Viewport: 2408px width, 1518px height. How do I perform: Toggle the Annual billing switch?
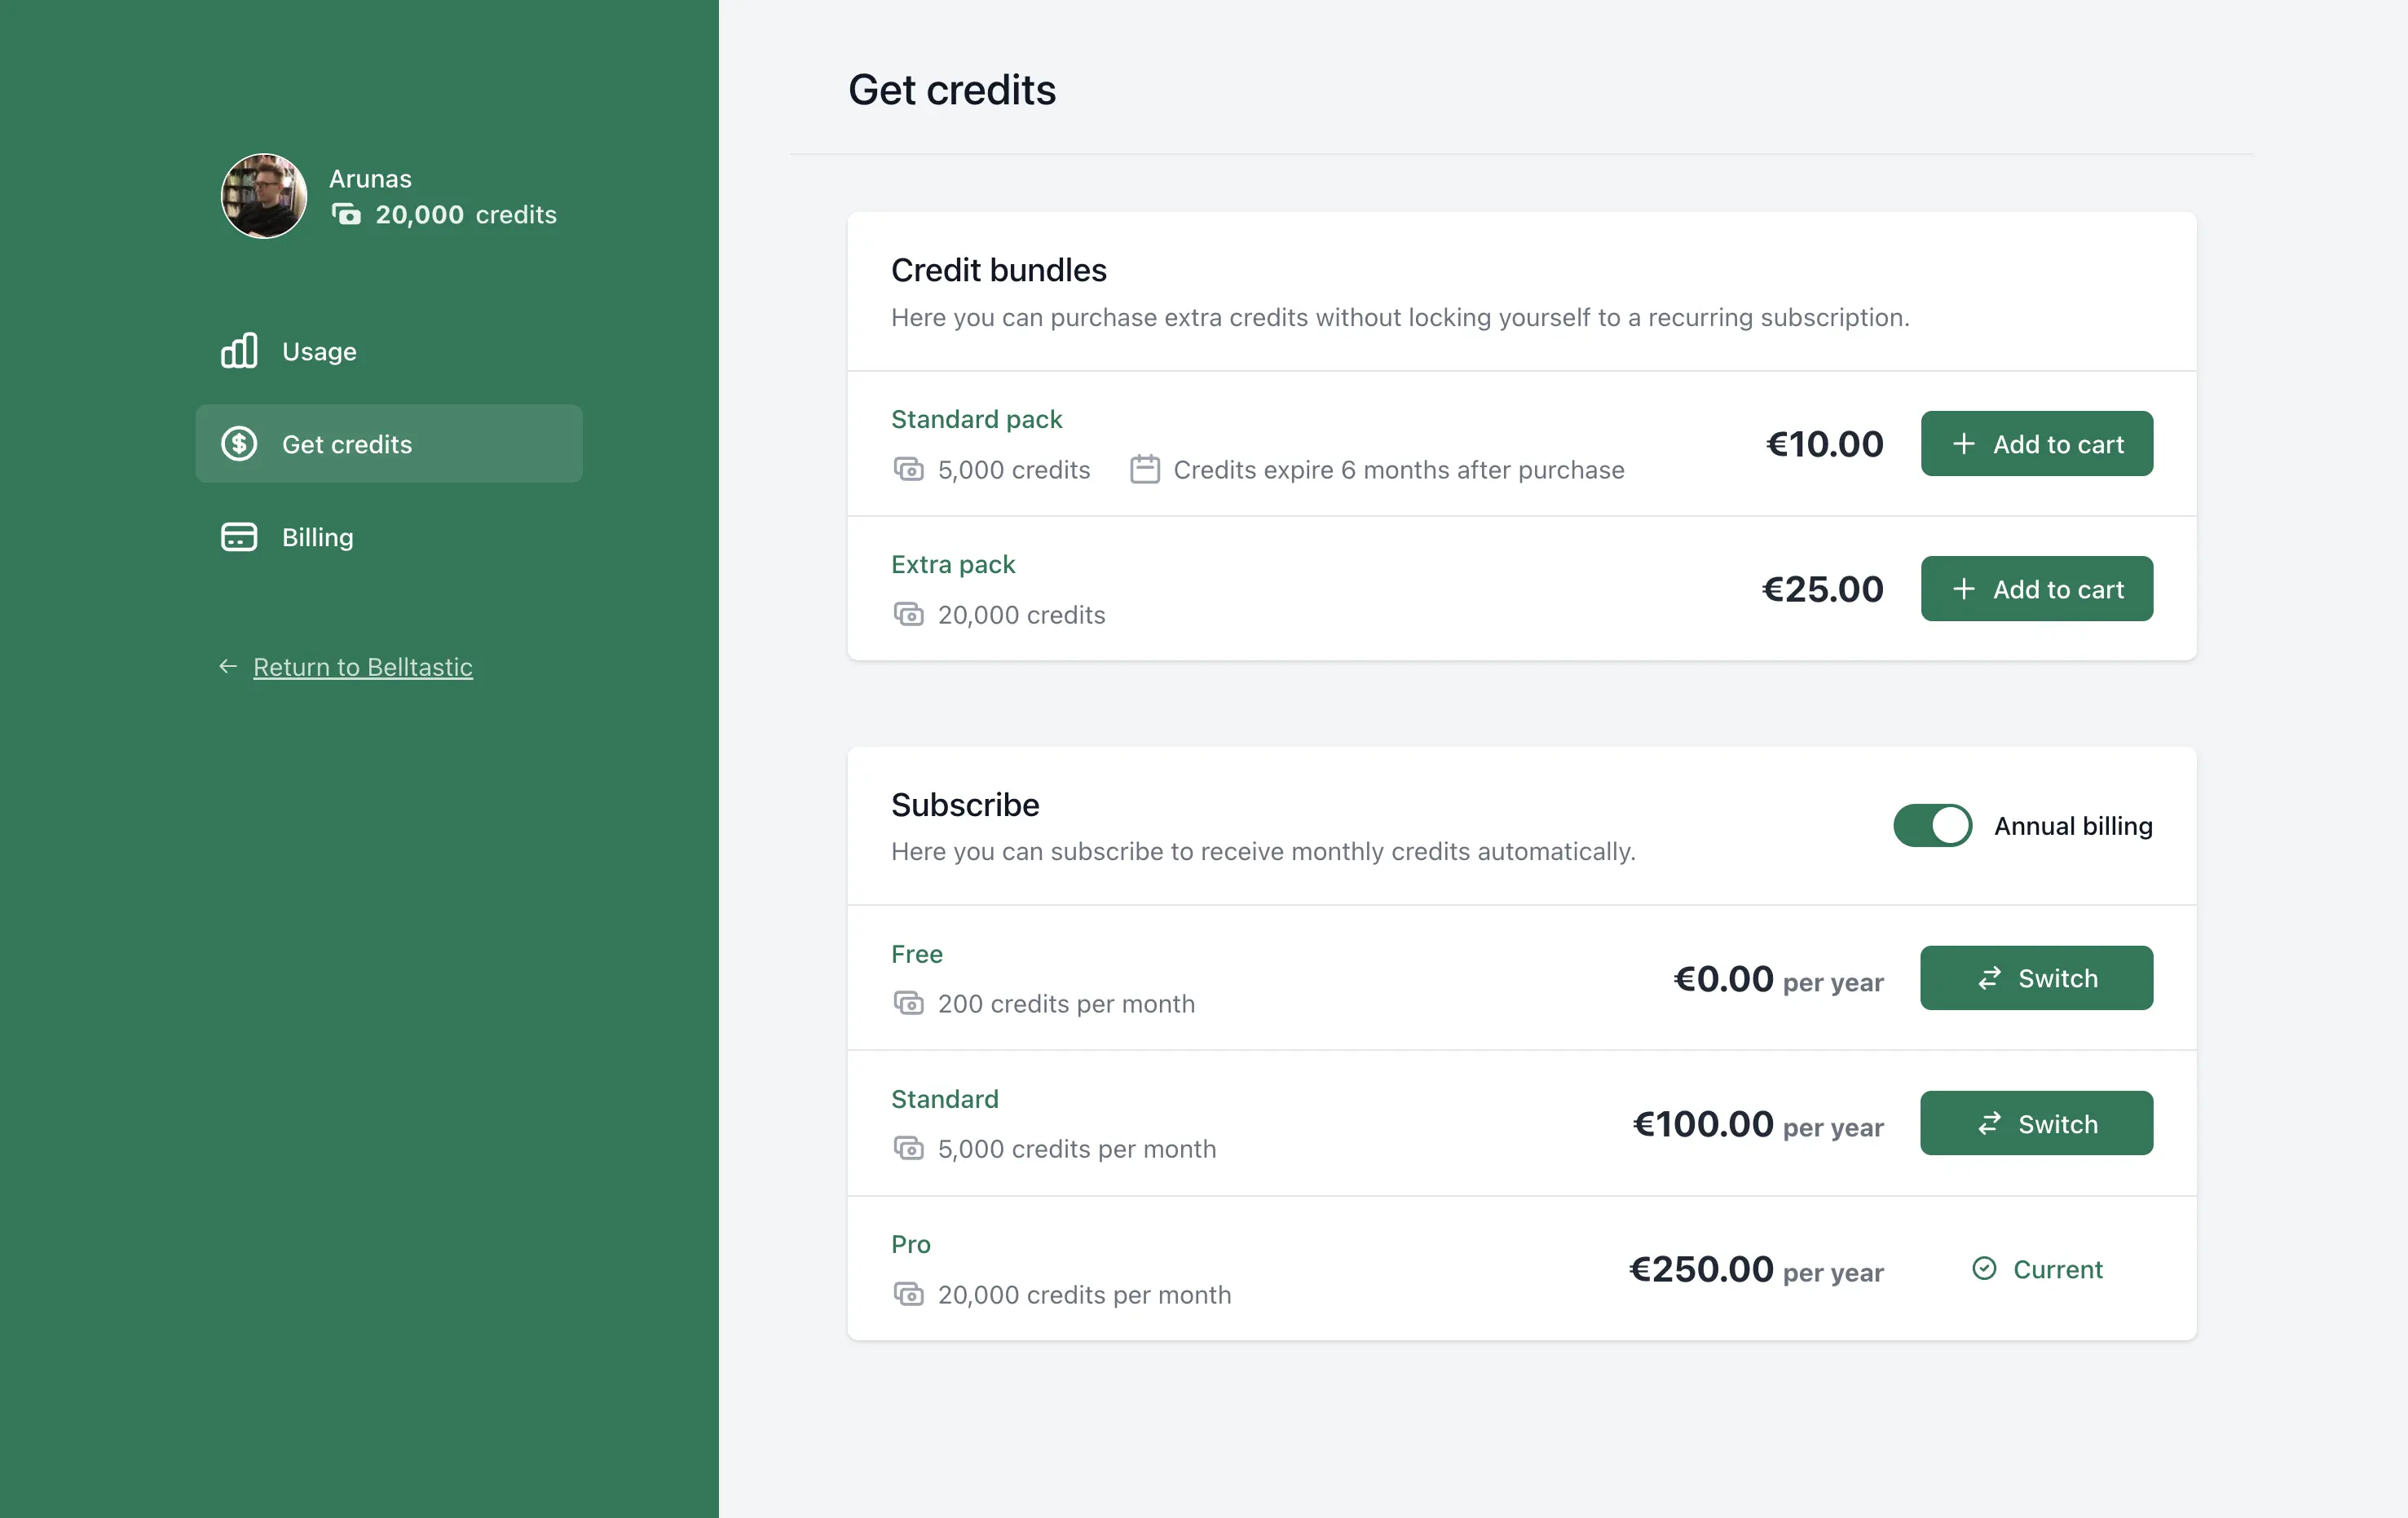tap(1932, 825)
